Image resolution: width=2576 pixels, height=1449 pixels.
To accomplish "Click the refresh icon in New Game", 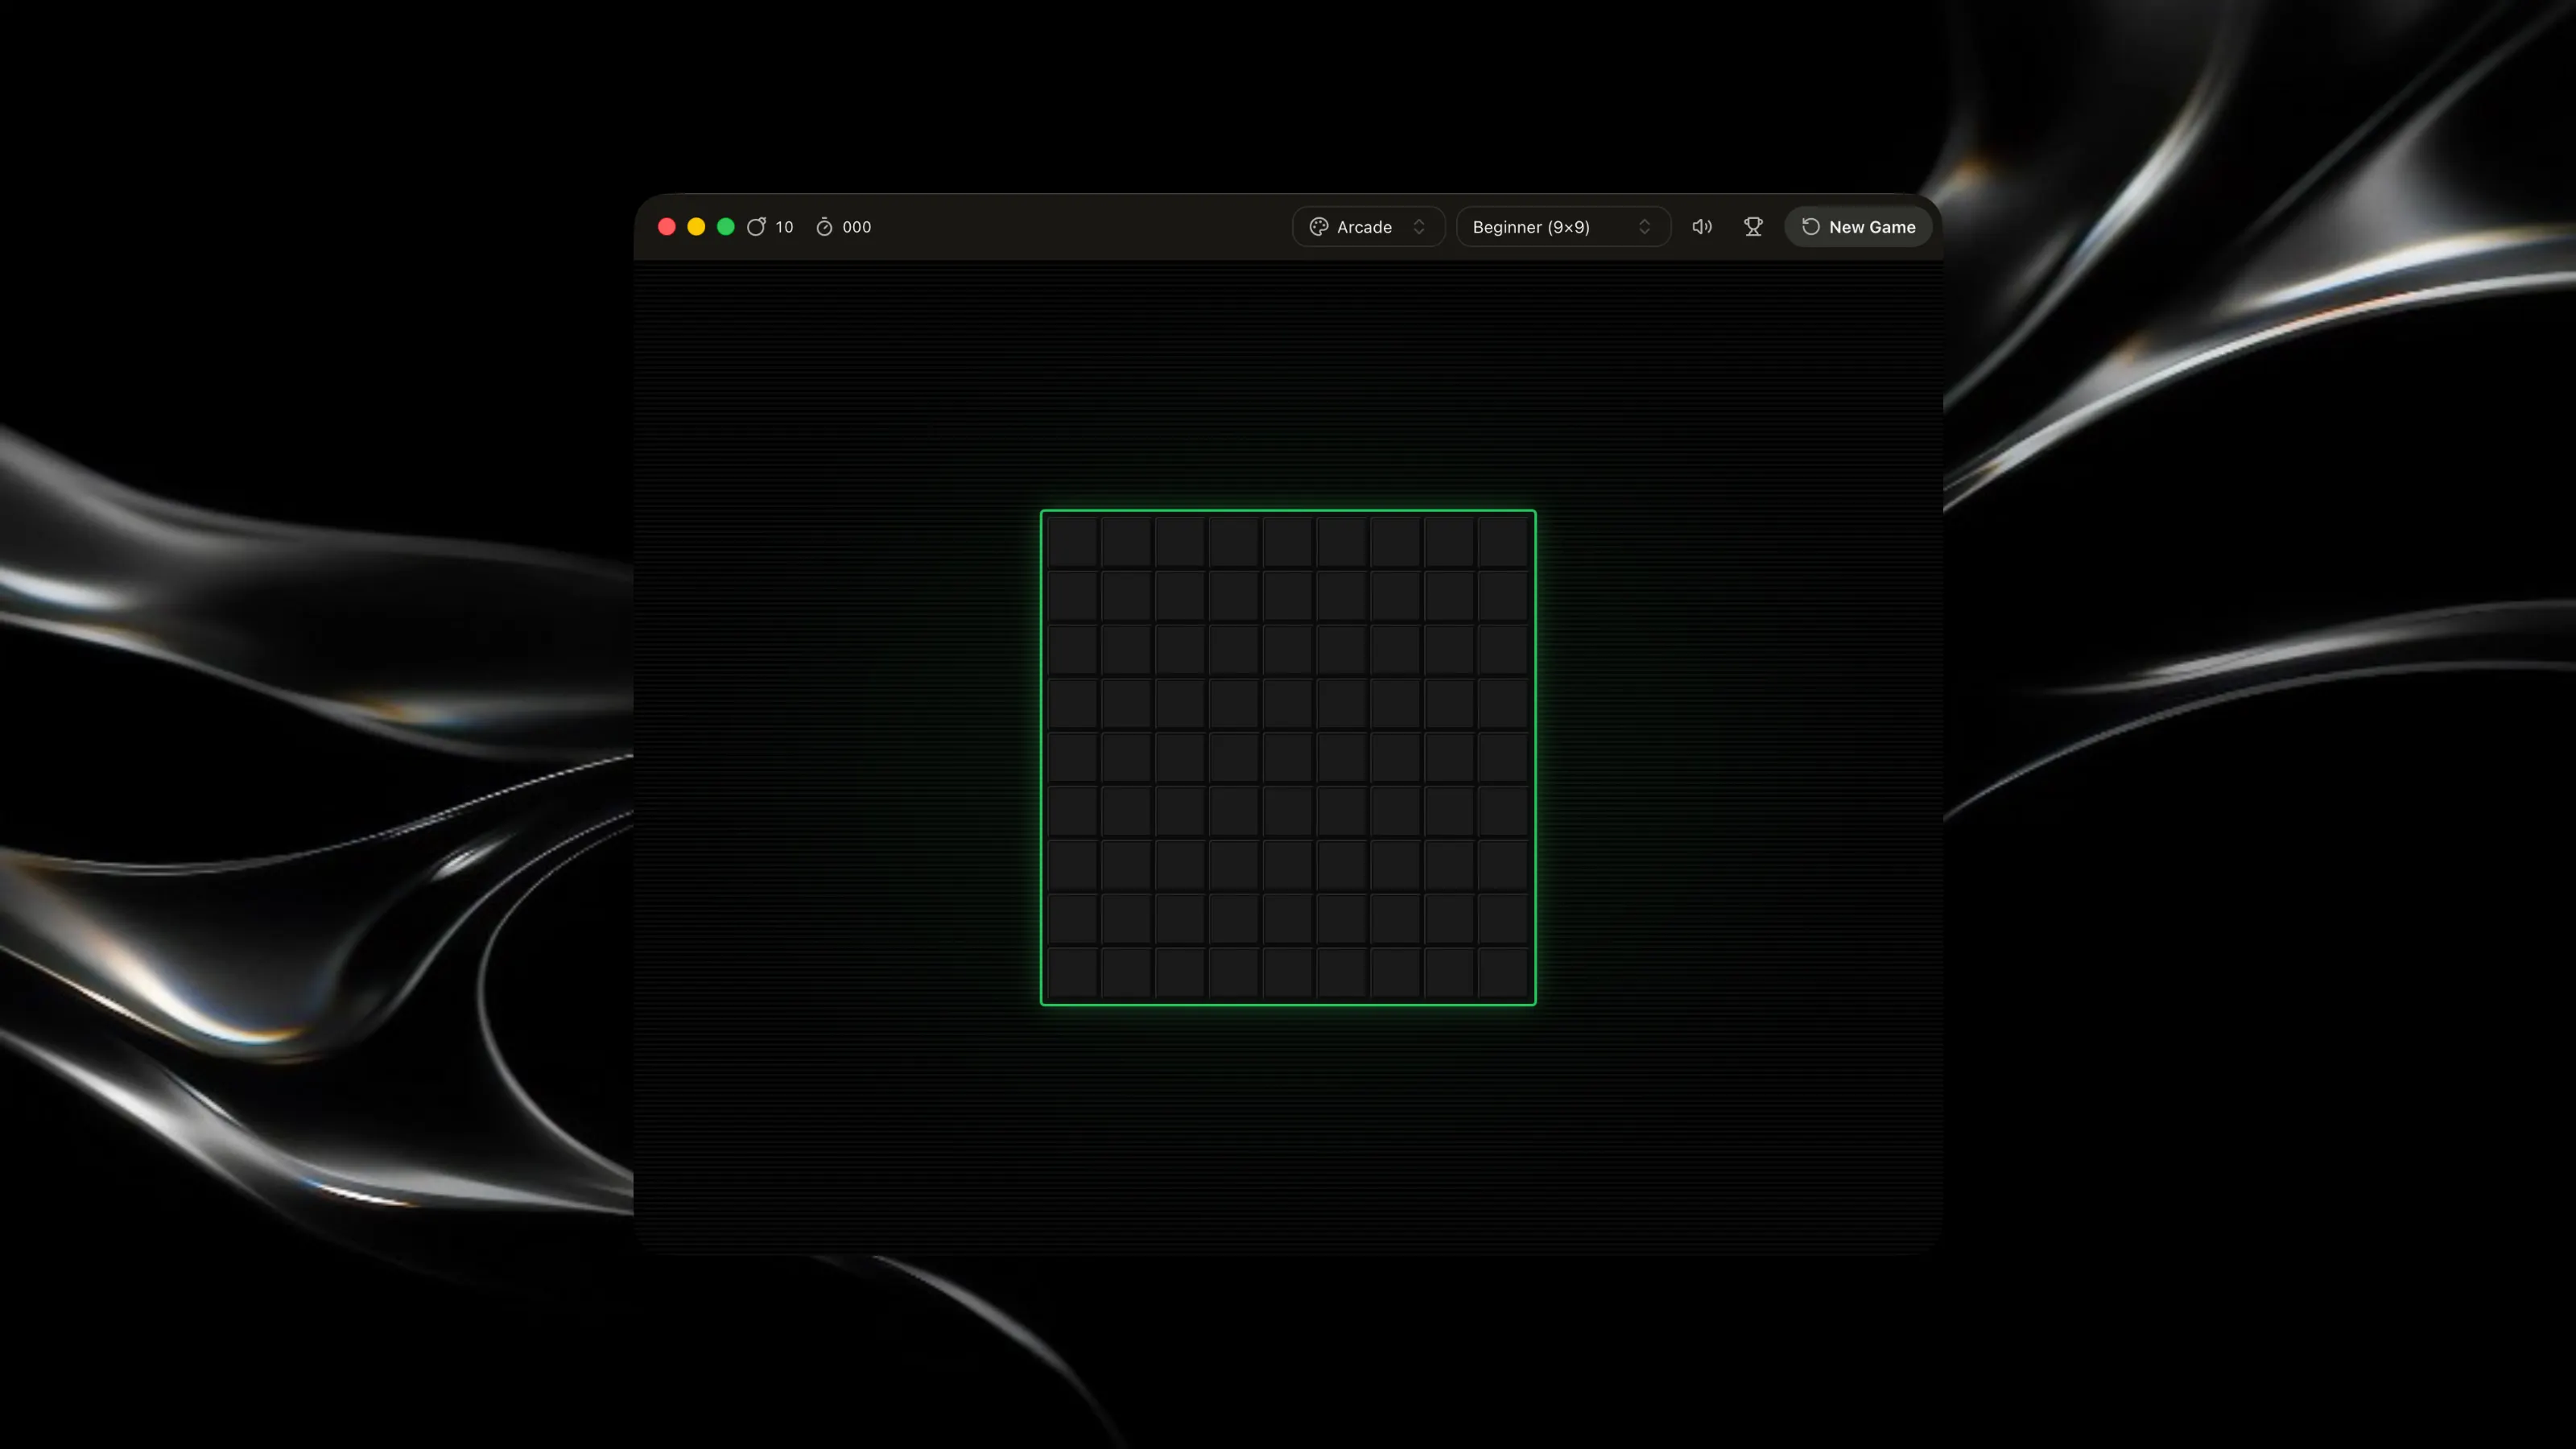I will click(1811, 227).
